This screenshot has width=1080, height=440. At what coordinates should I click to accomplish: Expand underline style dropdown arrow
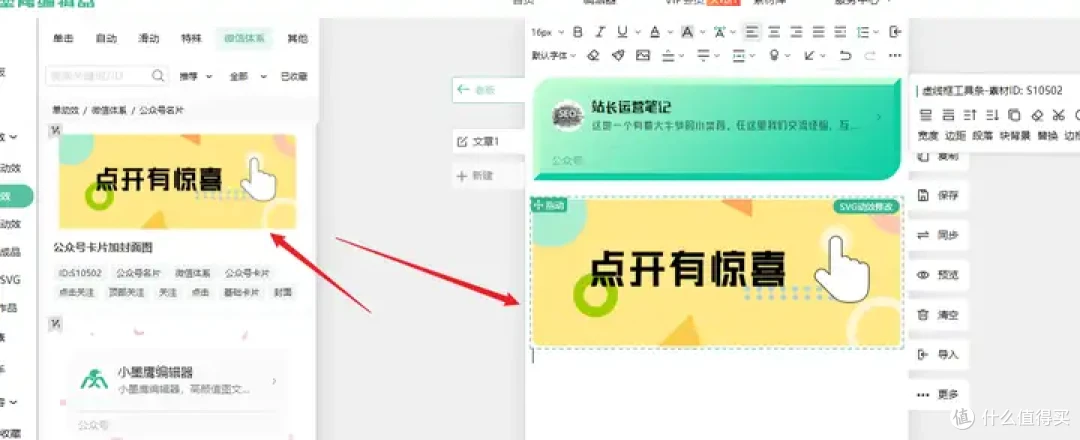pyautogui.click(x=637, y=32)
